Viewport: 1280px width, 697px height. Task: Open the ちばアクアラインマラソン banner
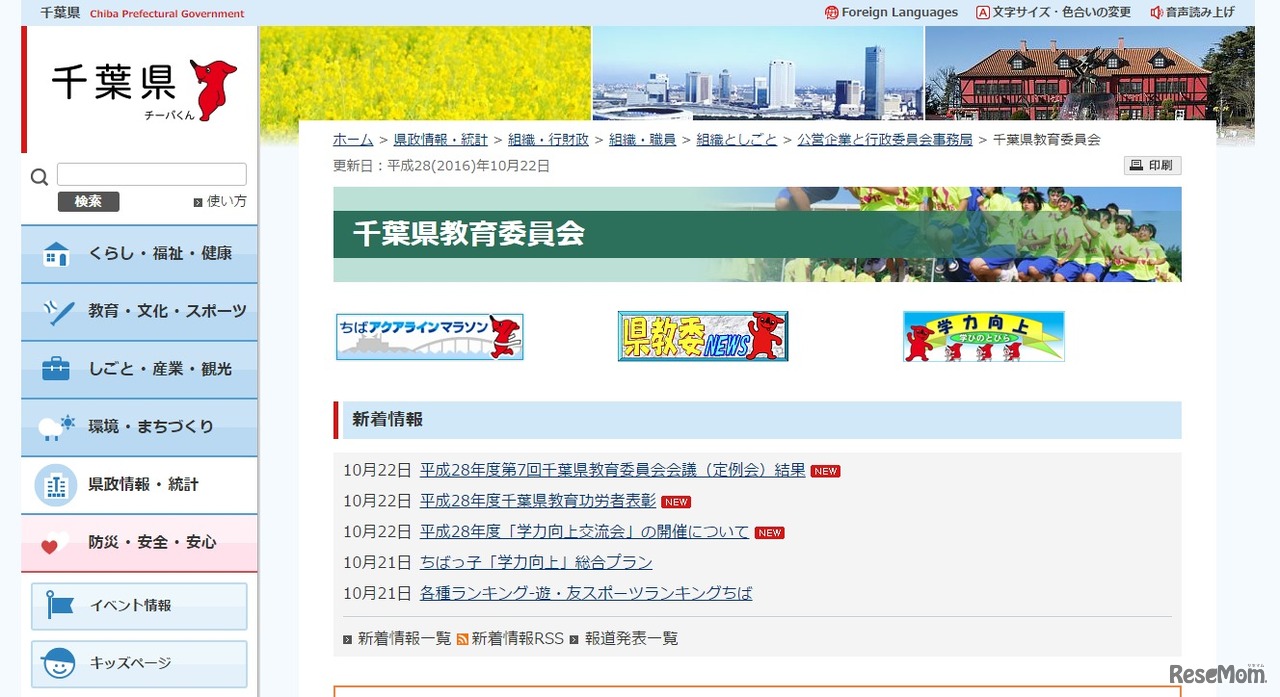click(x=429, y=337)
